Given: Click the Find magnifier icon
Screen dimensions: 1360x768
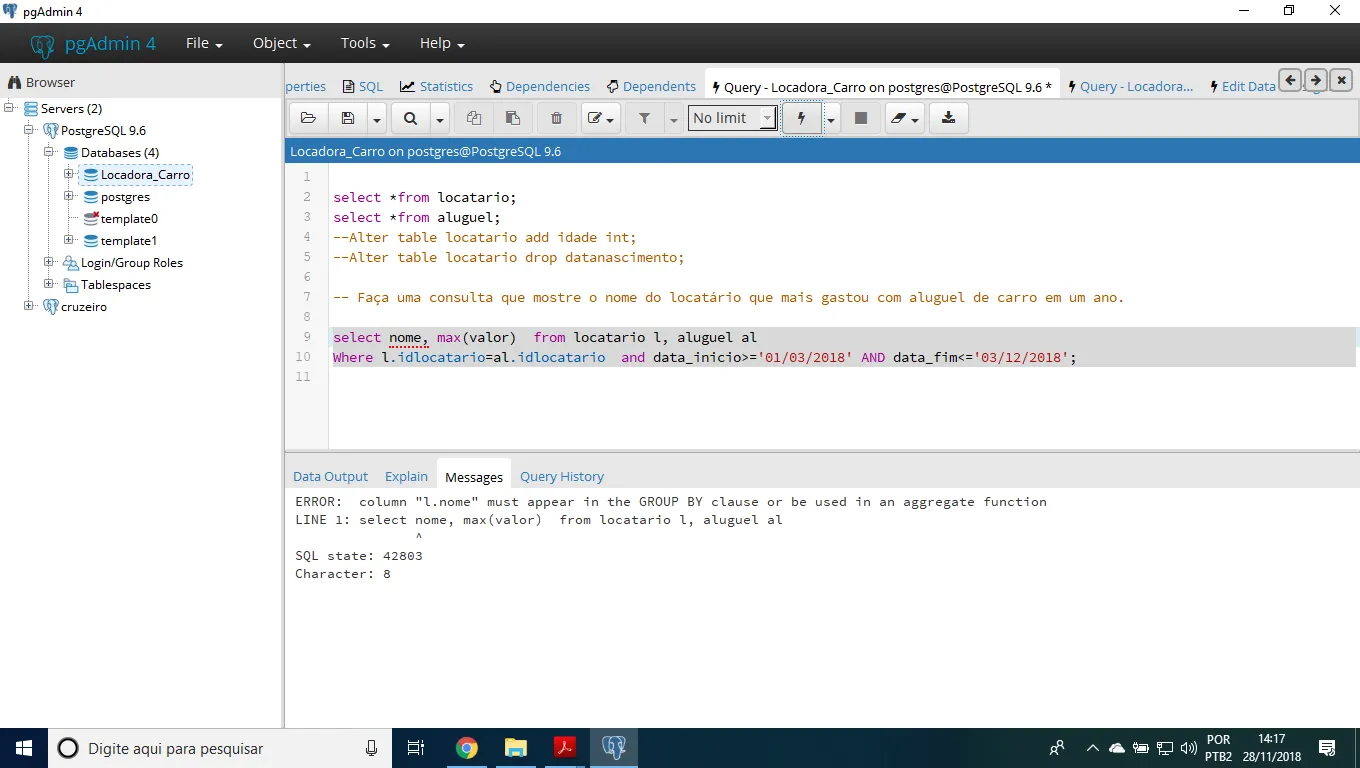Looking at the screenshot, I should tap(410, 118).
